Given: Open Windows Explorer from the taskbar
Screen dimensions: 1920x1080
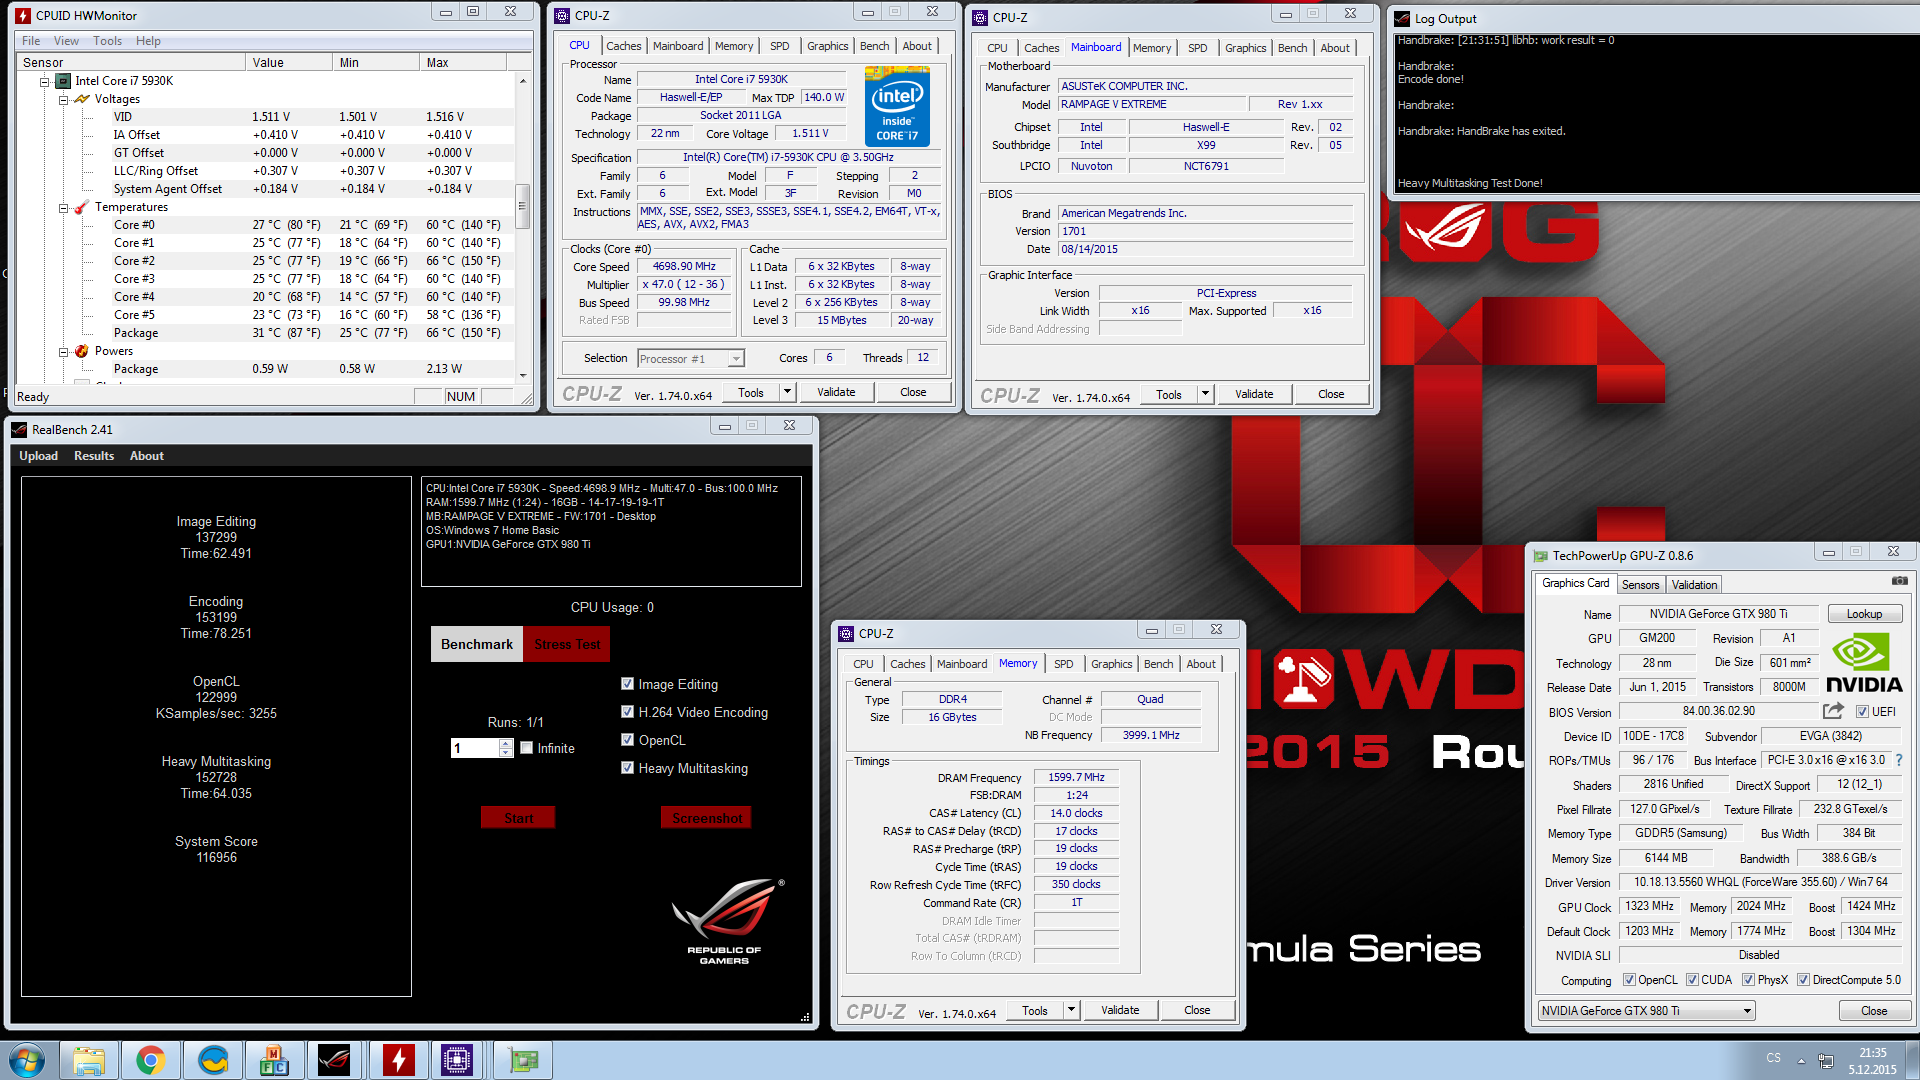Looking at the screenshot, I should [x=89, y=1060].
